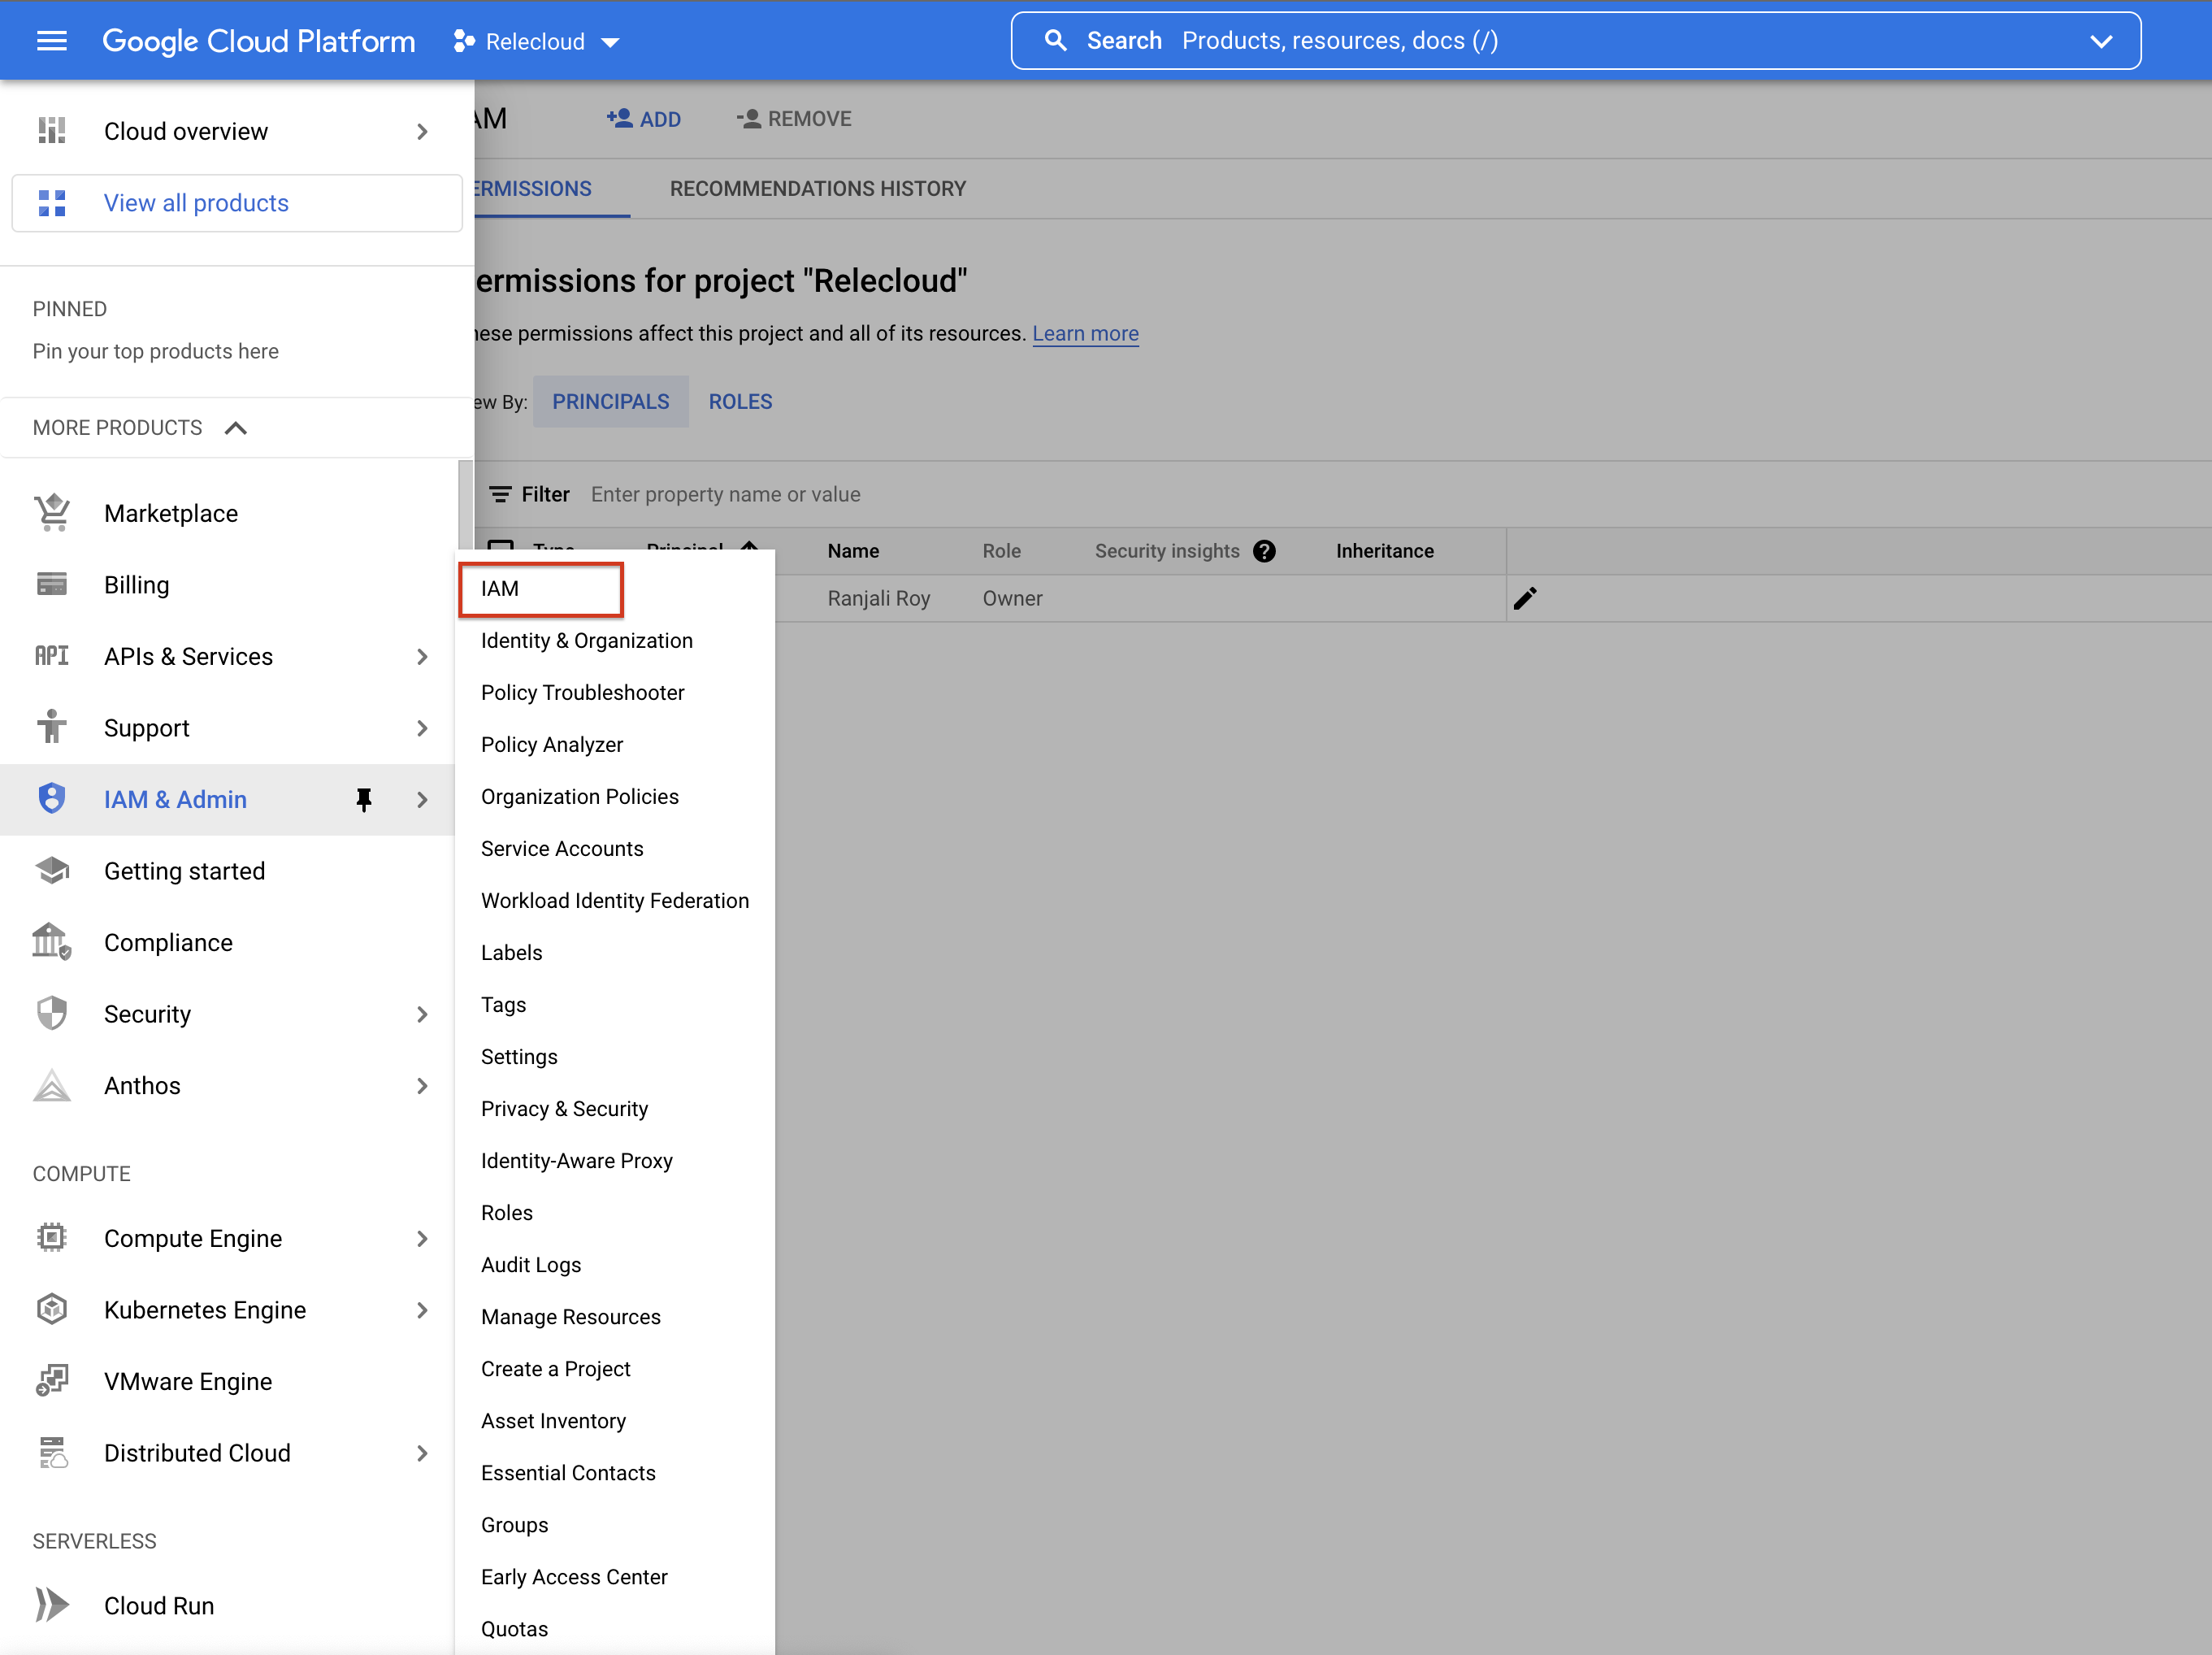Click the Marketplace cart icon
The height and width of the screenshot is (1655, 2212).
click(52, 513)
